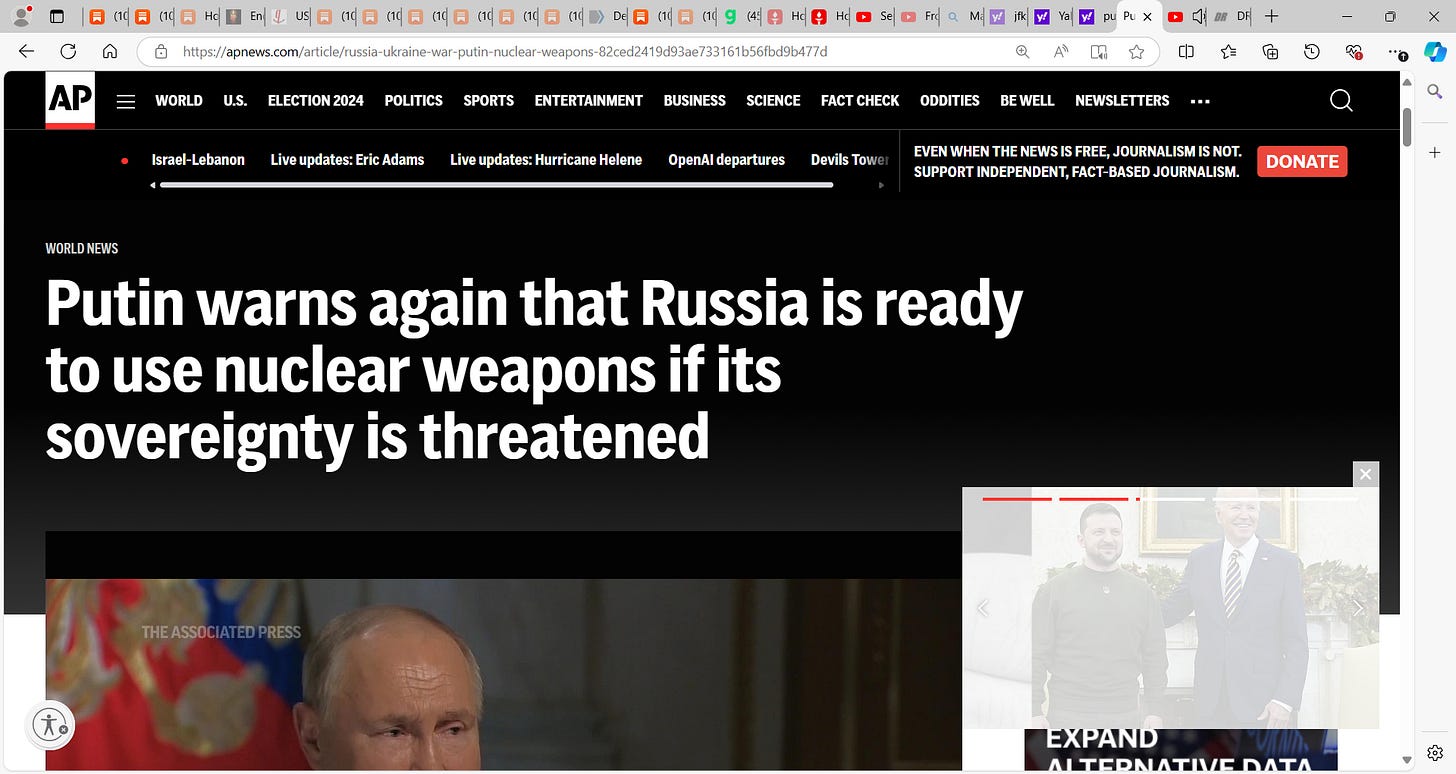Show next slide in floating carousel
Screen dimensions: 1456x774
click(1358, 608)
